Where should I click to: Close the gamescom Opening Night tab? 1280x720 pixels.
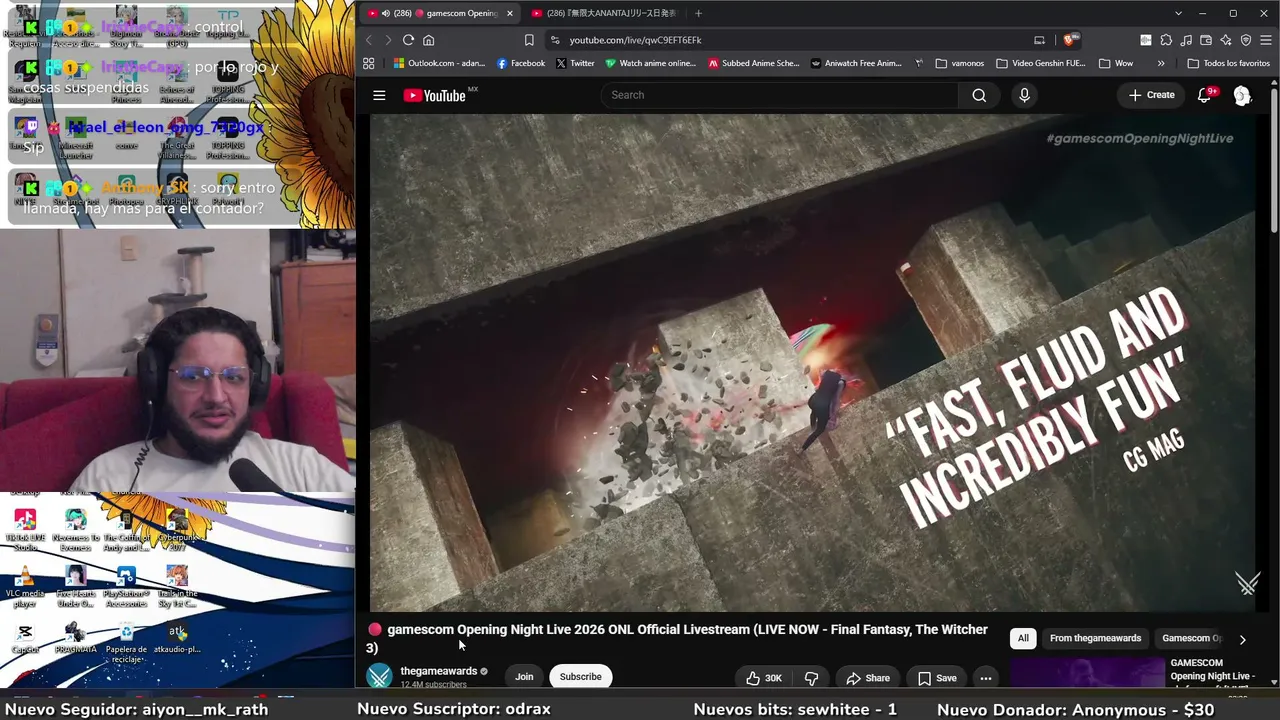[x=510, y=13]
